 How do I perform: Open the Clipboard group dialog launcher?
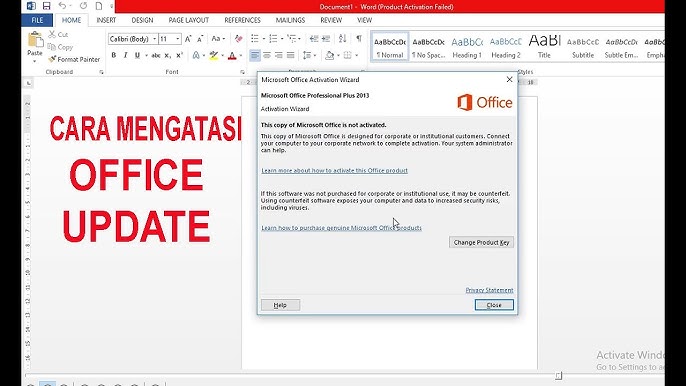point(101,72)
